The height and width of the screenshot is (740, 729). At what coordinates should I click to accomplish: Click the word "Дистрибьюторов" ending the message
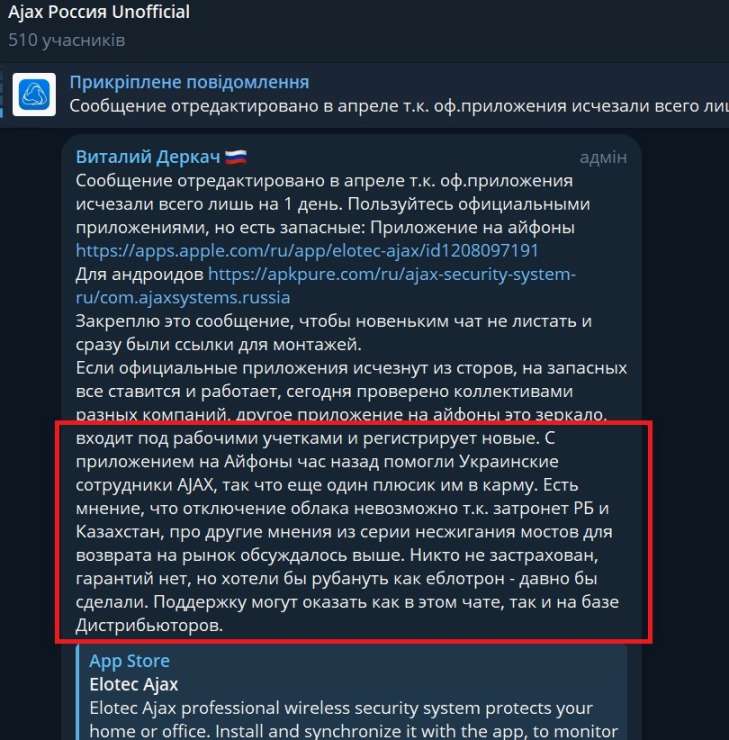point(147,625)
